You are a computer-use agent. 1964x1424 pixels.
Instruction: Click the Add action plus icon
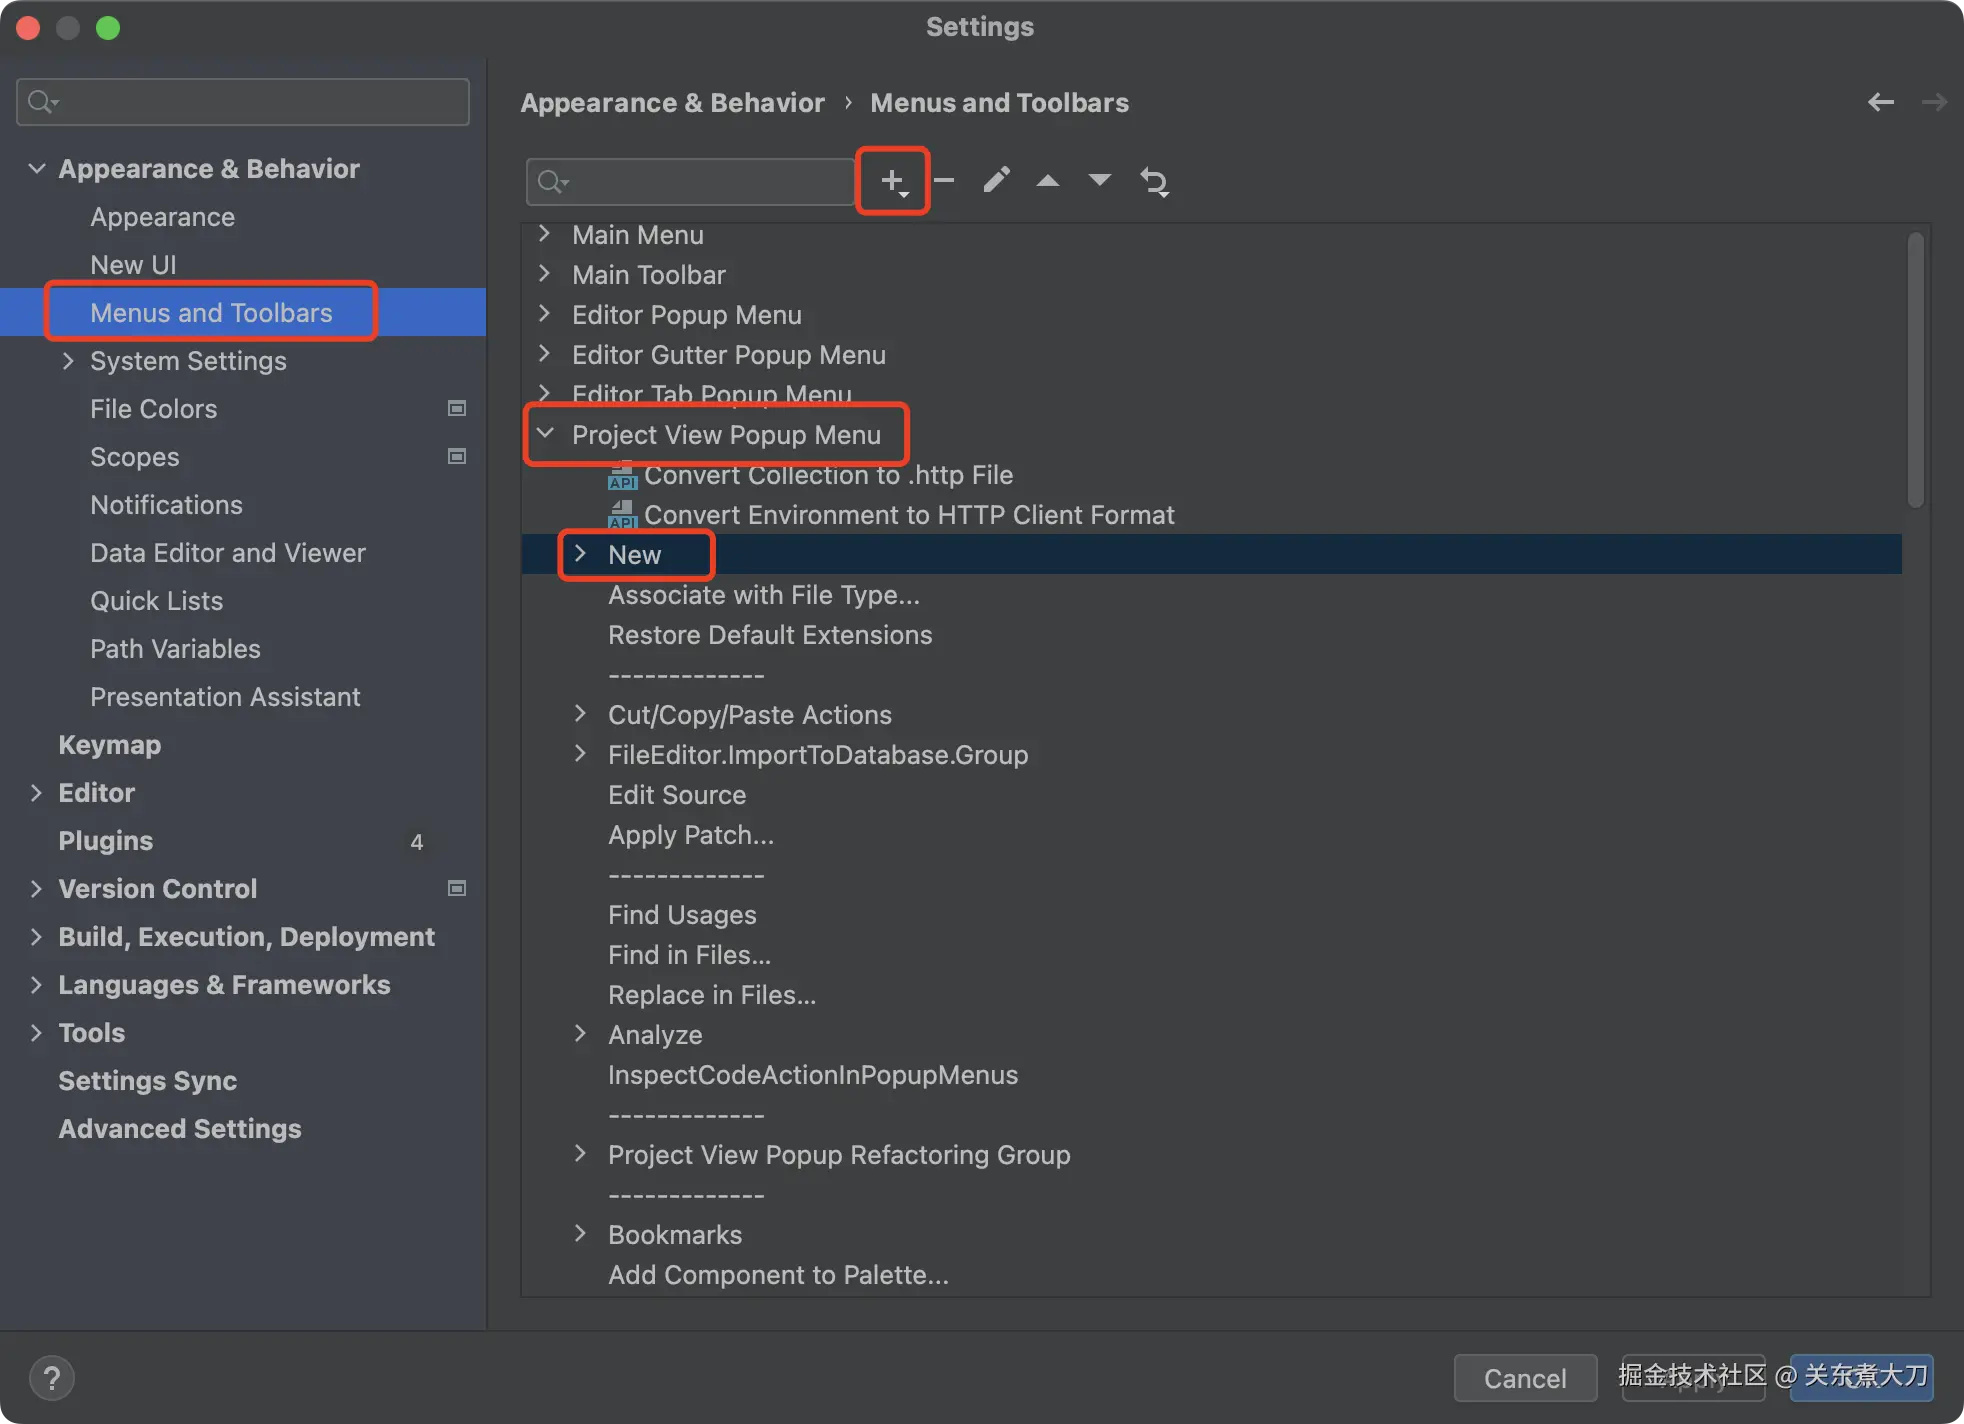(x=892, y=181)
